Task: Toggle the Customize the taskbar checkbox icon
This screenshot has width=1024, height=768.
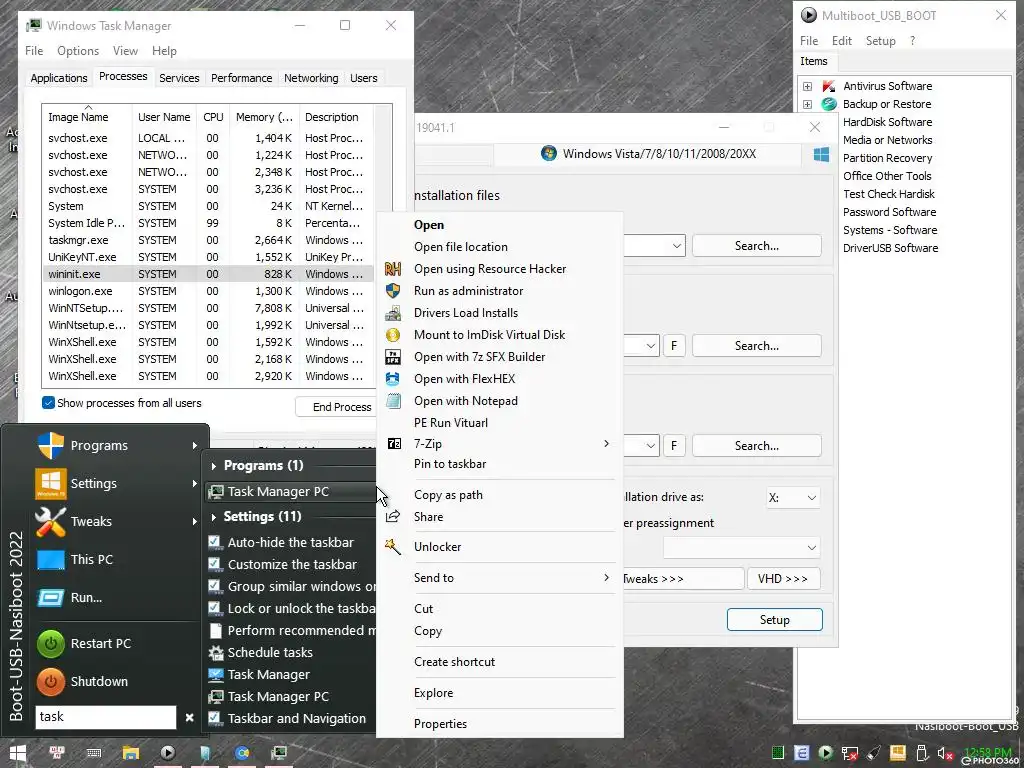Action: tap(215, 564)
